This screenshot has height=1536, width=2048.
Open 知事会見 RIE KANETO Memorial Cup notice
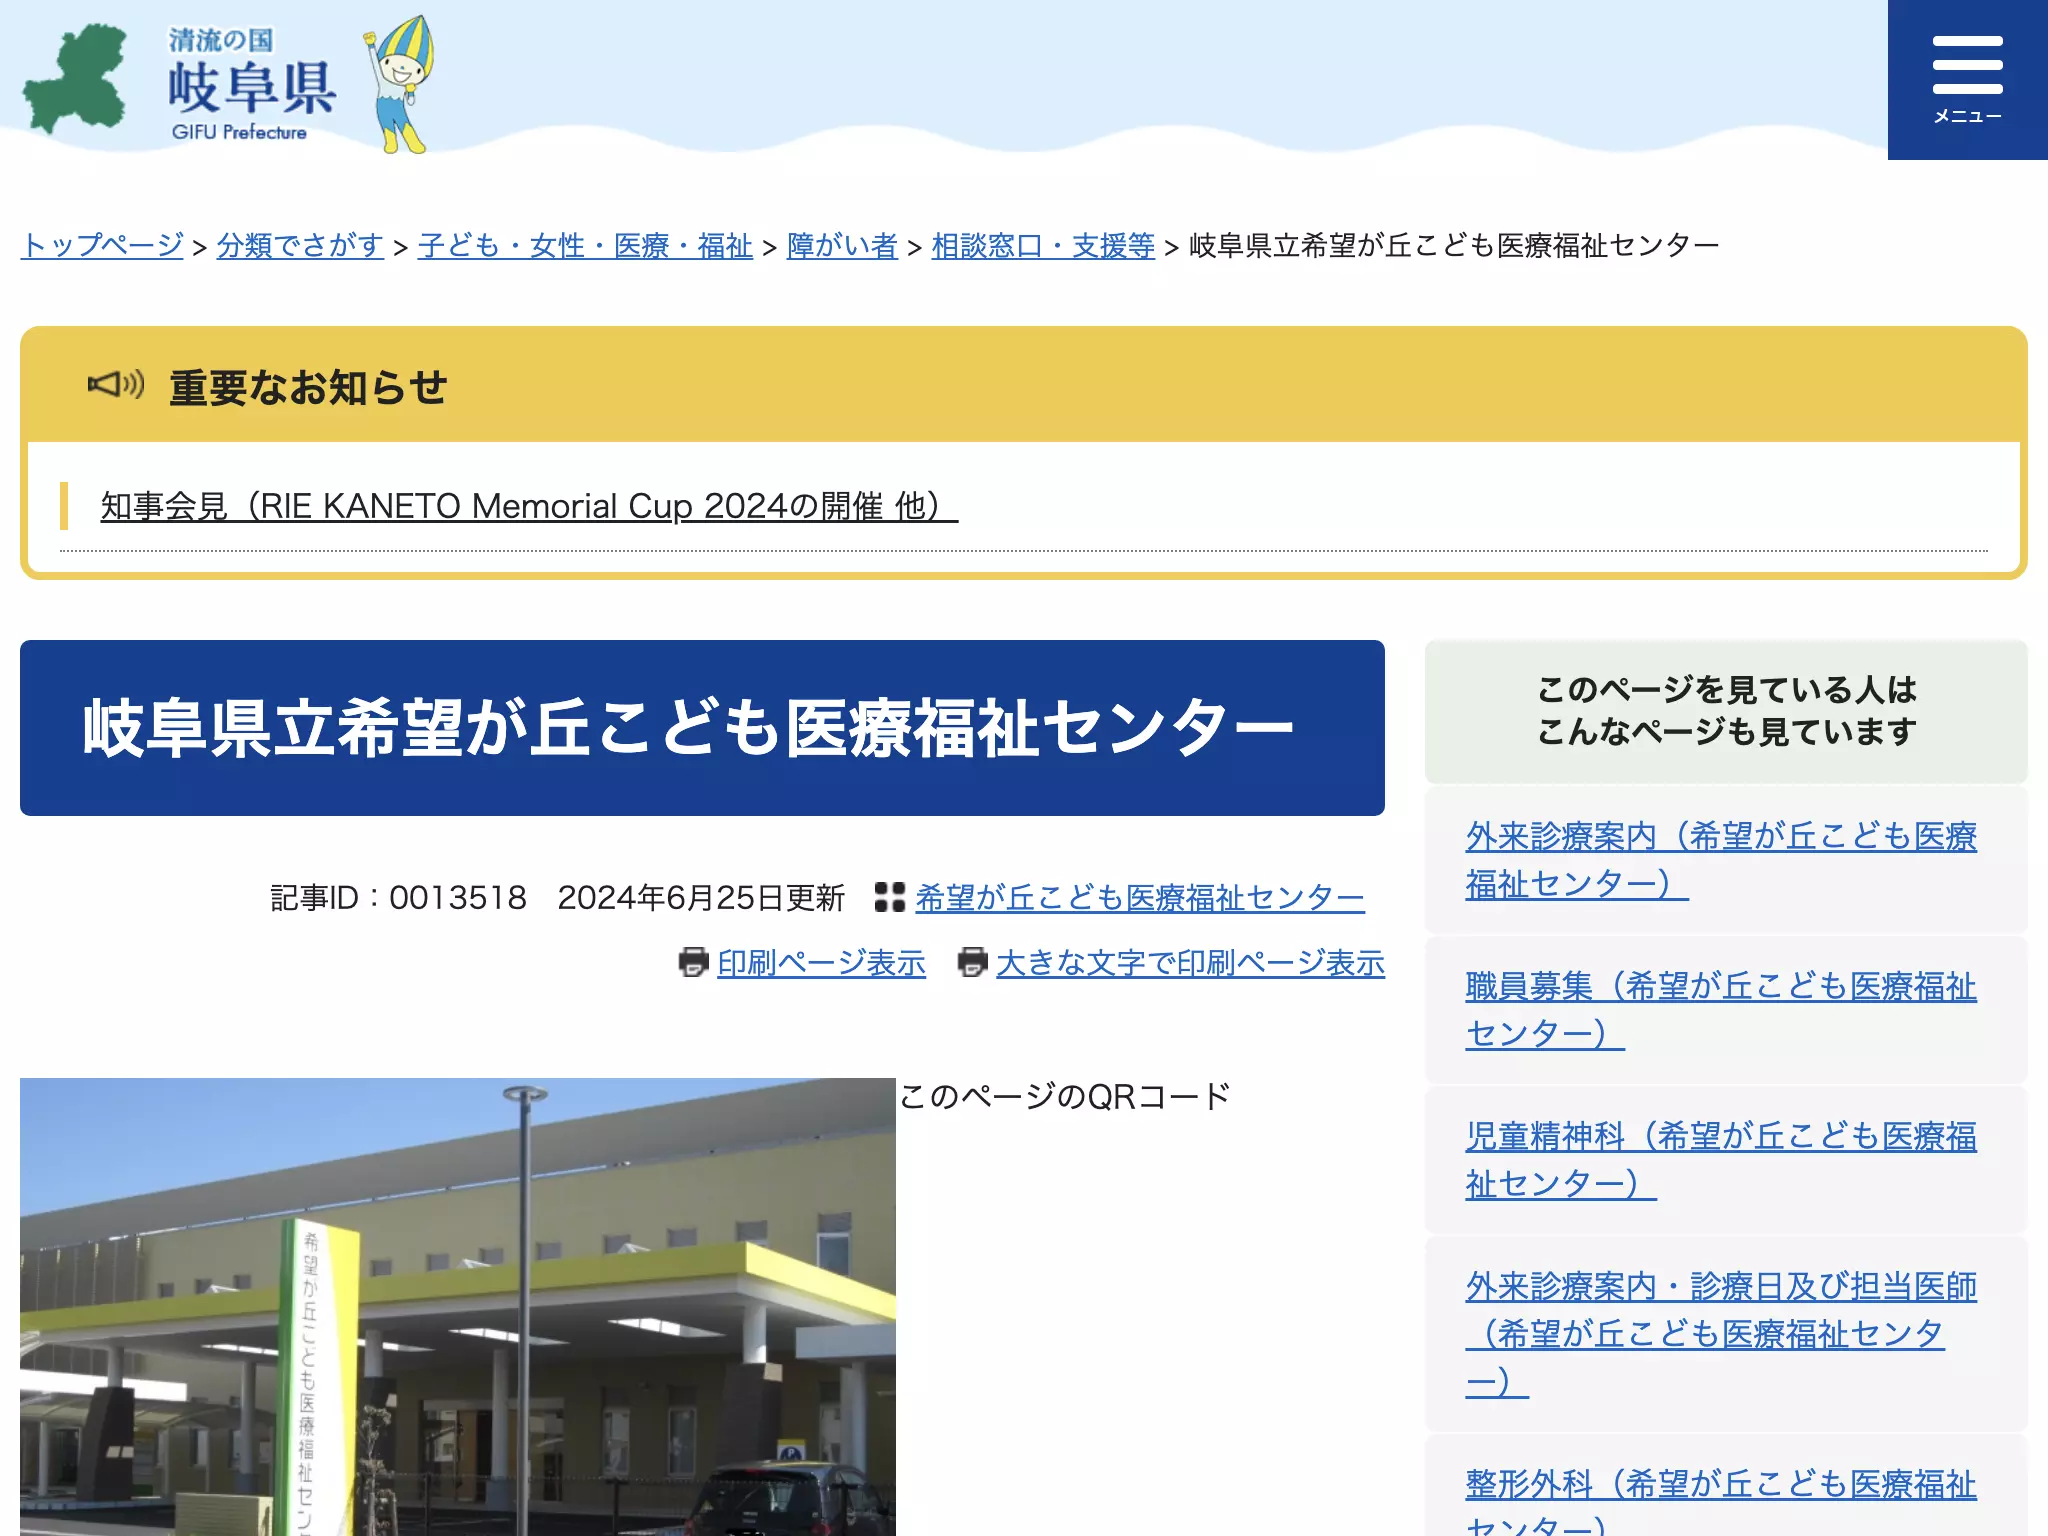(x=529, y=506)
